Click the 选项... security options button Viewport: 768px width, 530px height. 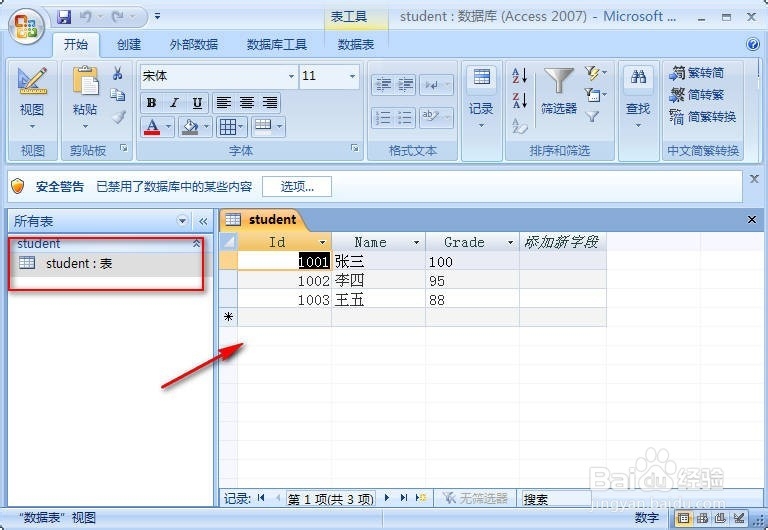point(297,187)
